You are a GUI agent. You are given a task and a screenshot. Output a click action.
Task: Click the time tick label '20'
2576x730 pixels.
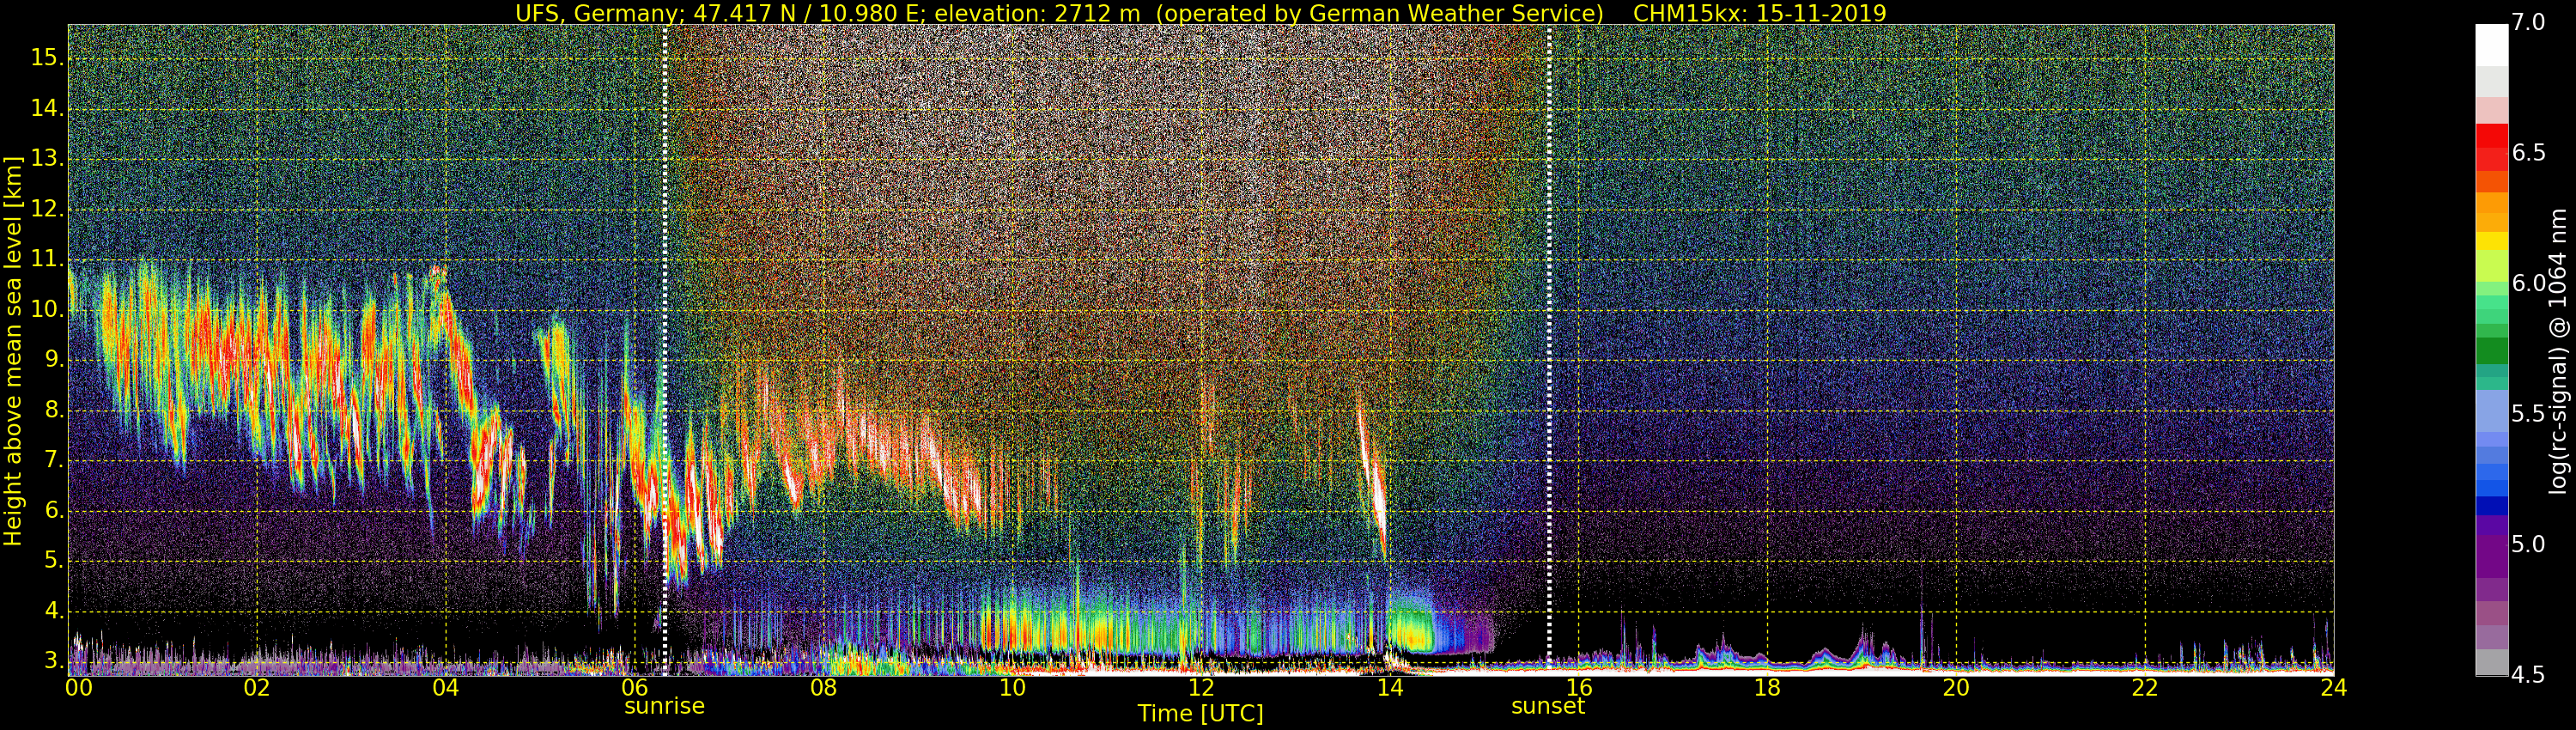coord(1956,687)
